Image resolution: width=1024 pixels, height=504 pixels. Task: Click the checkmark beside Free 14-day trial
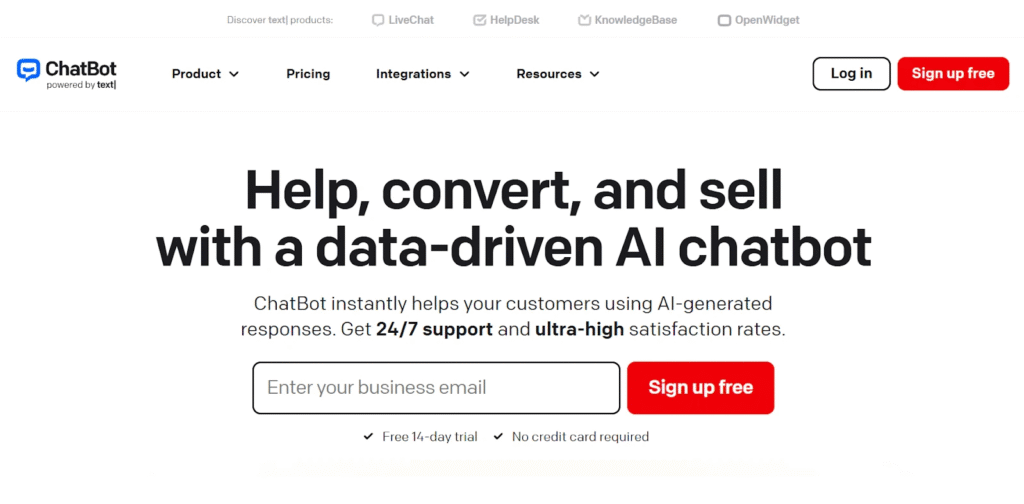(369, 437)
